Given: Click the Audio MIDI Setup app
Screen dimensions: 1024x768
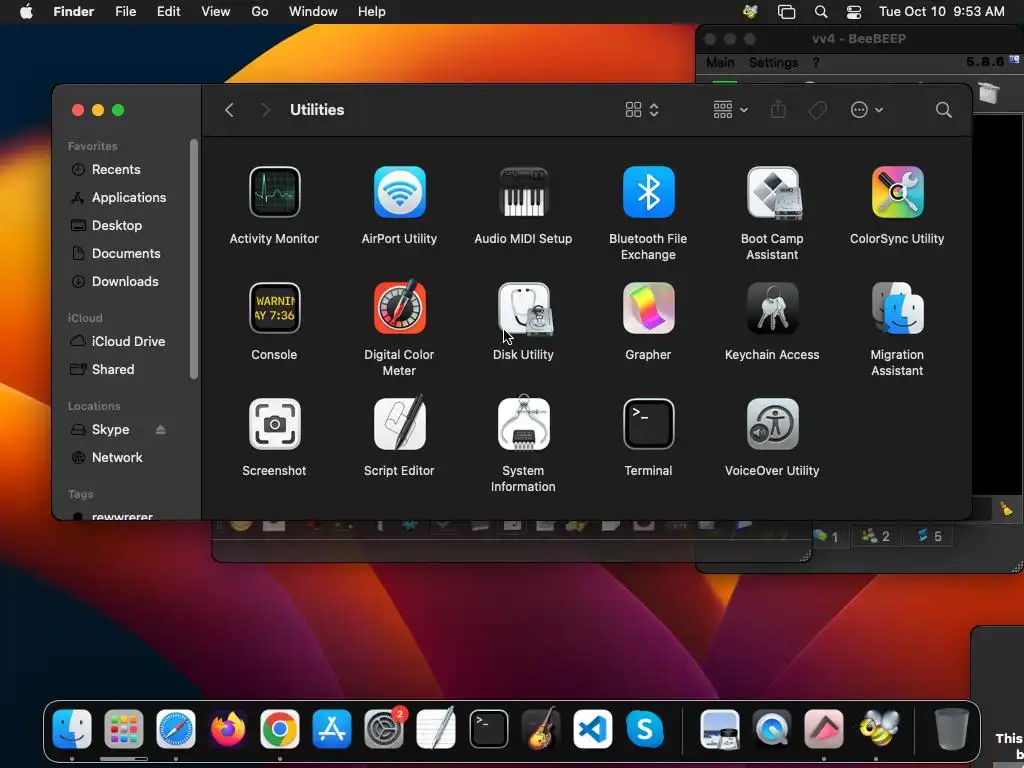Looking at the screenshot, I should (x=523, y=192).
